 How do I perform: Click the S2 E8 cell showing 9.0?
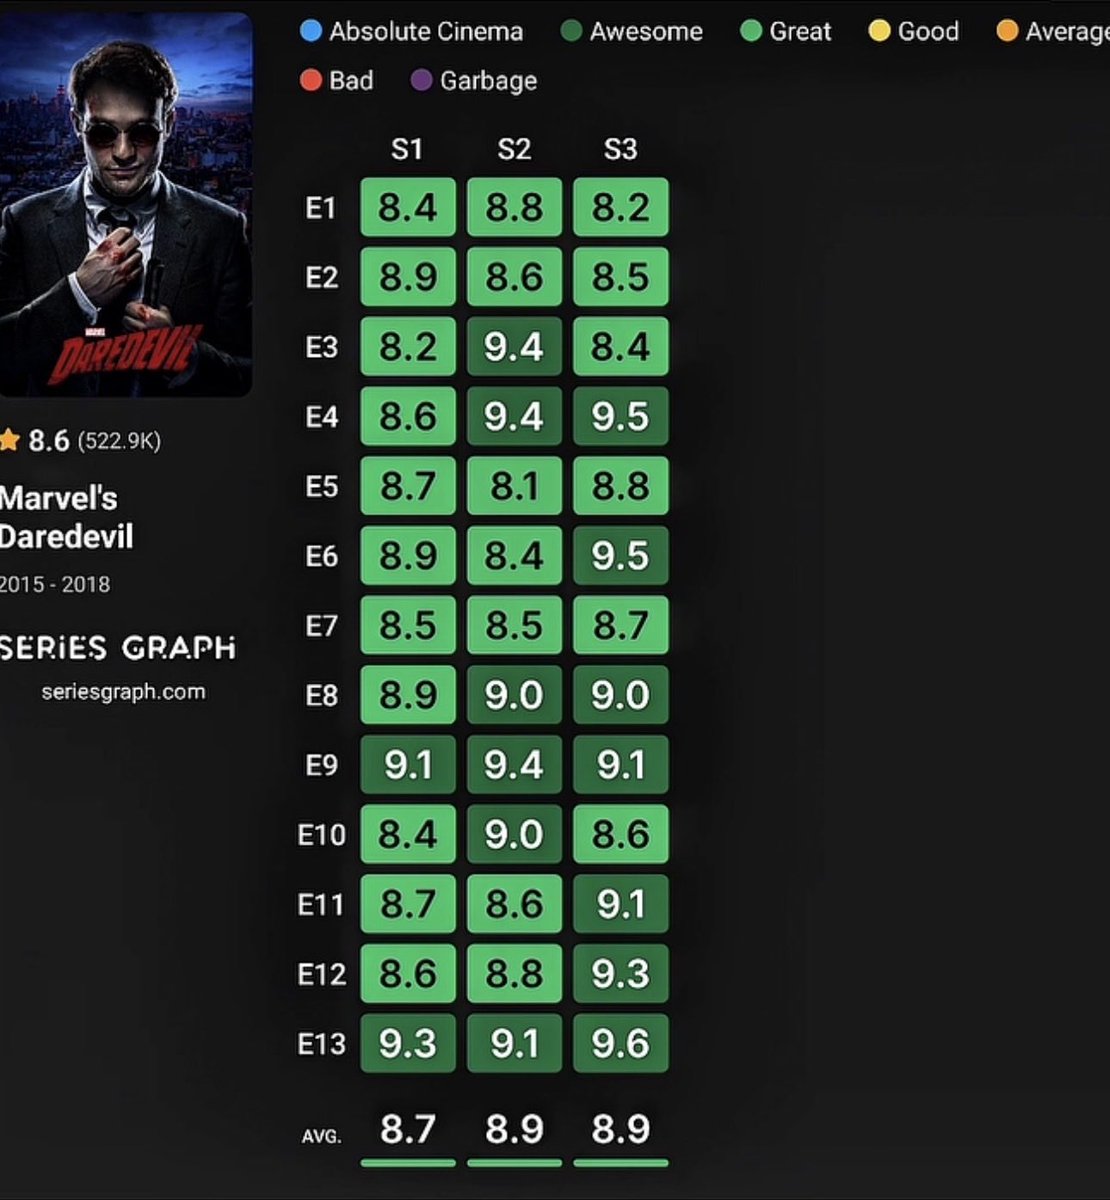(x=514, y=694)
